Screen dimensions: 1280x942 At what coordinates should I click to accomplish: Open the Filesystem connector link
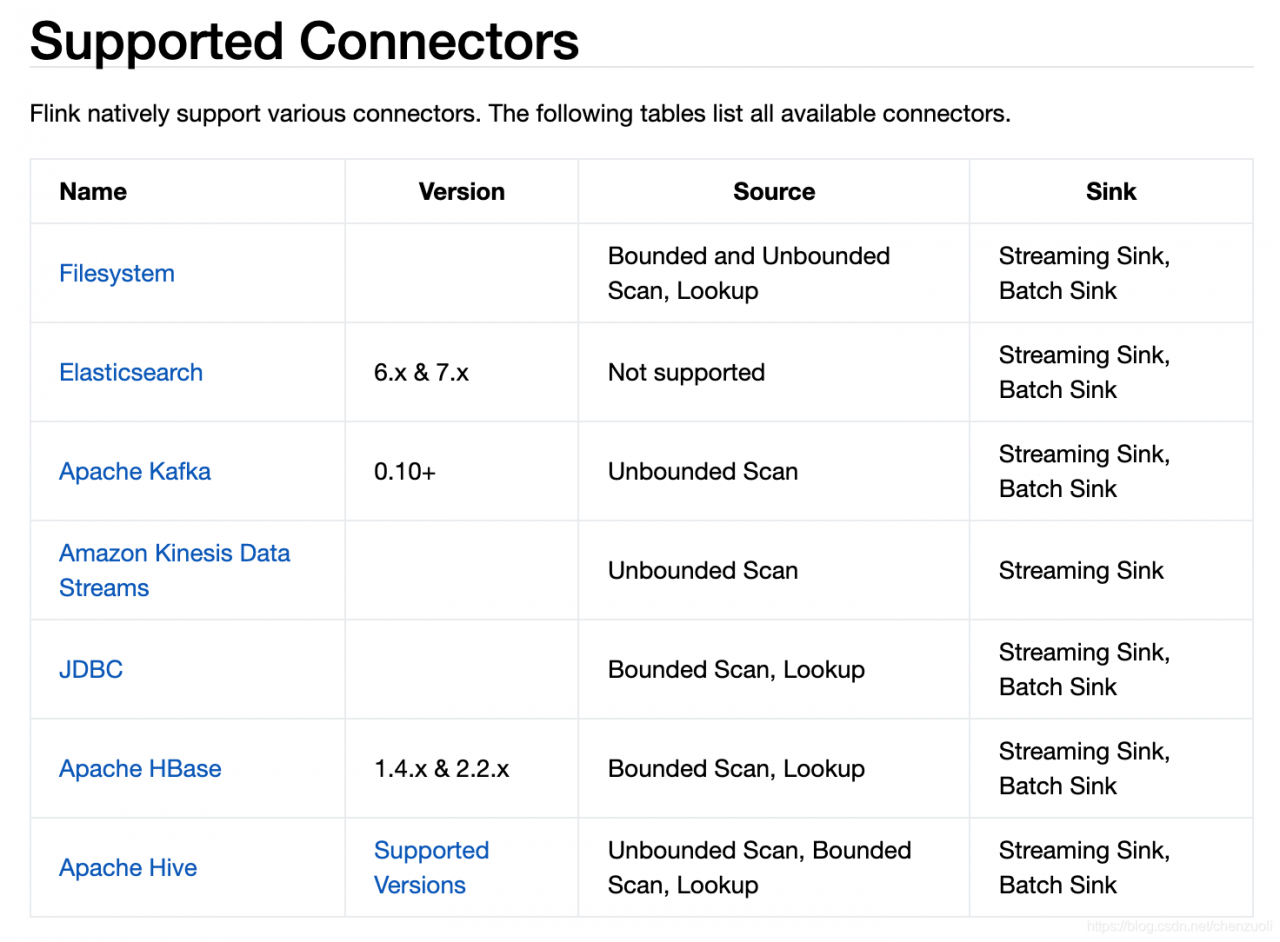click(116, 273)
